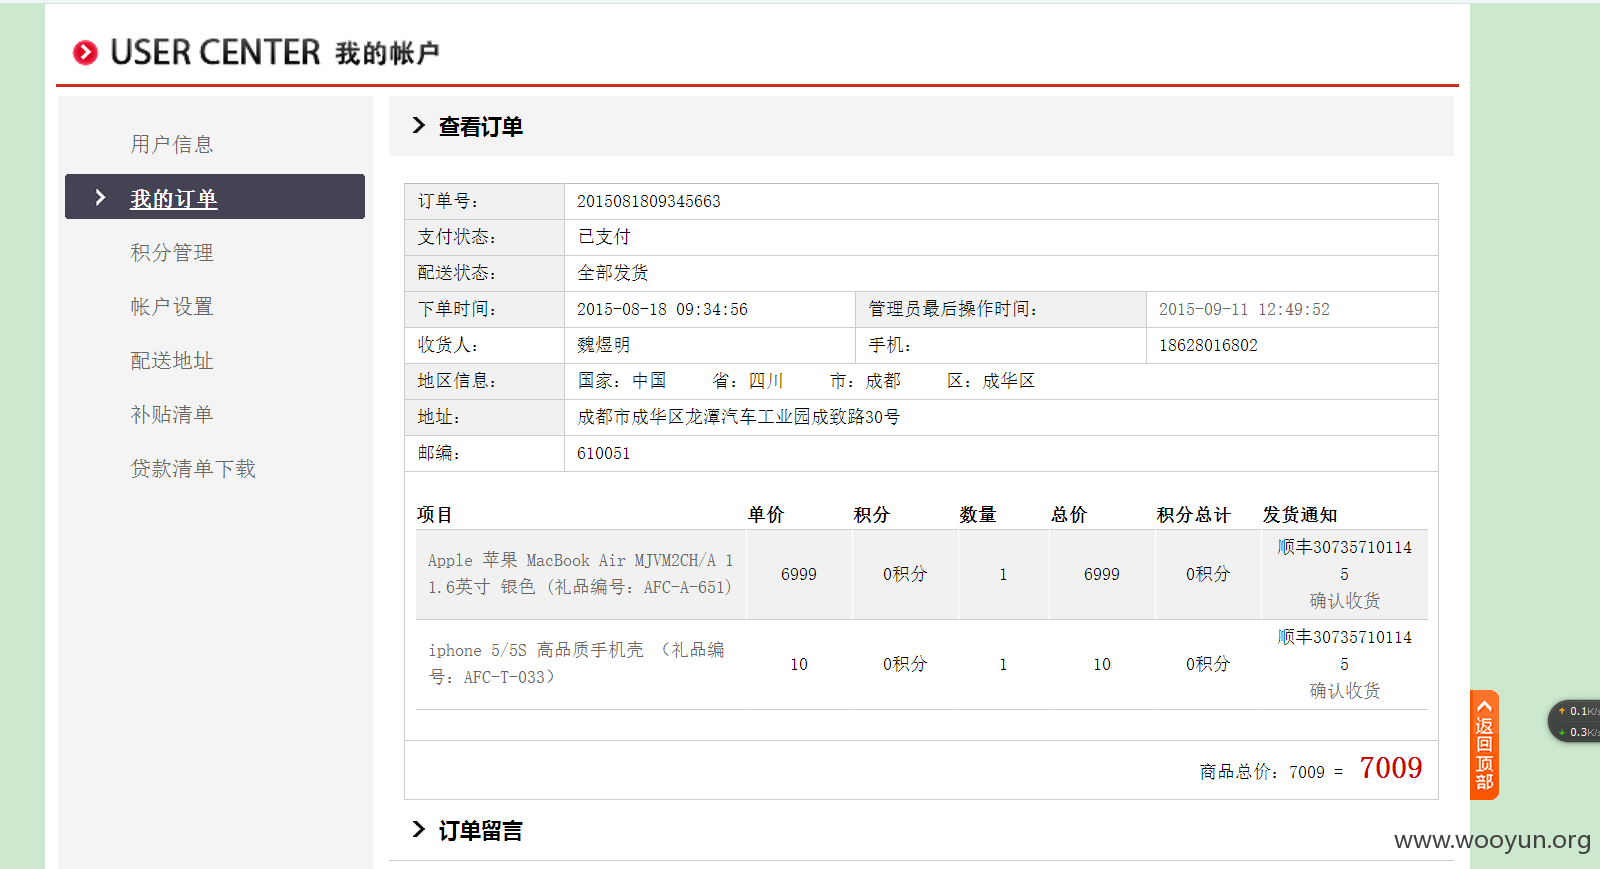
Task: Click the phone number 18628016802
Action: (1208, 345)
